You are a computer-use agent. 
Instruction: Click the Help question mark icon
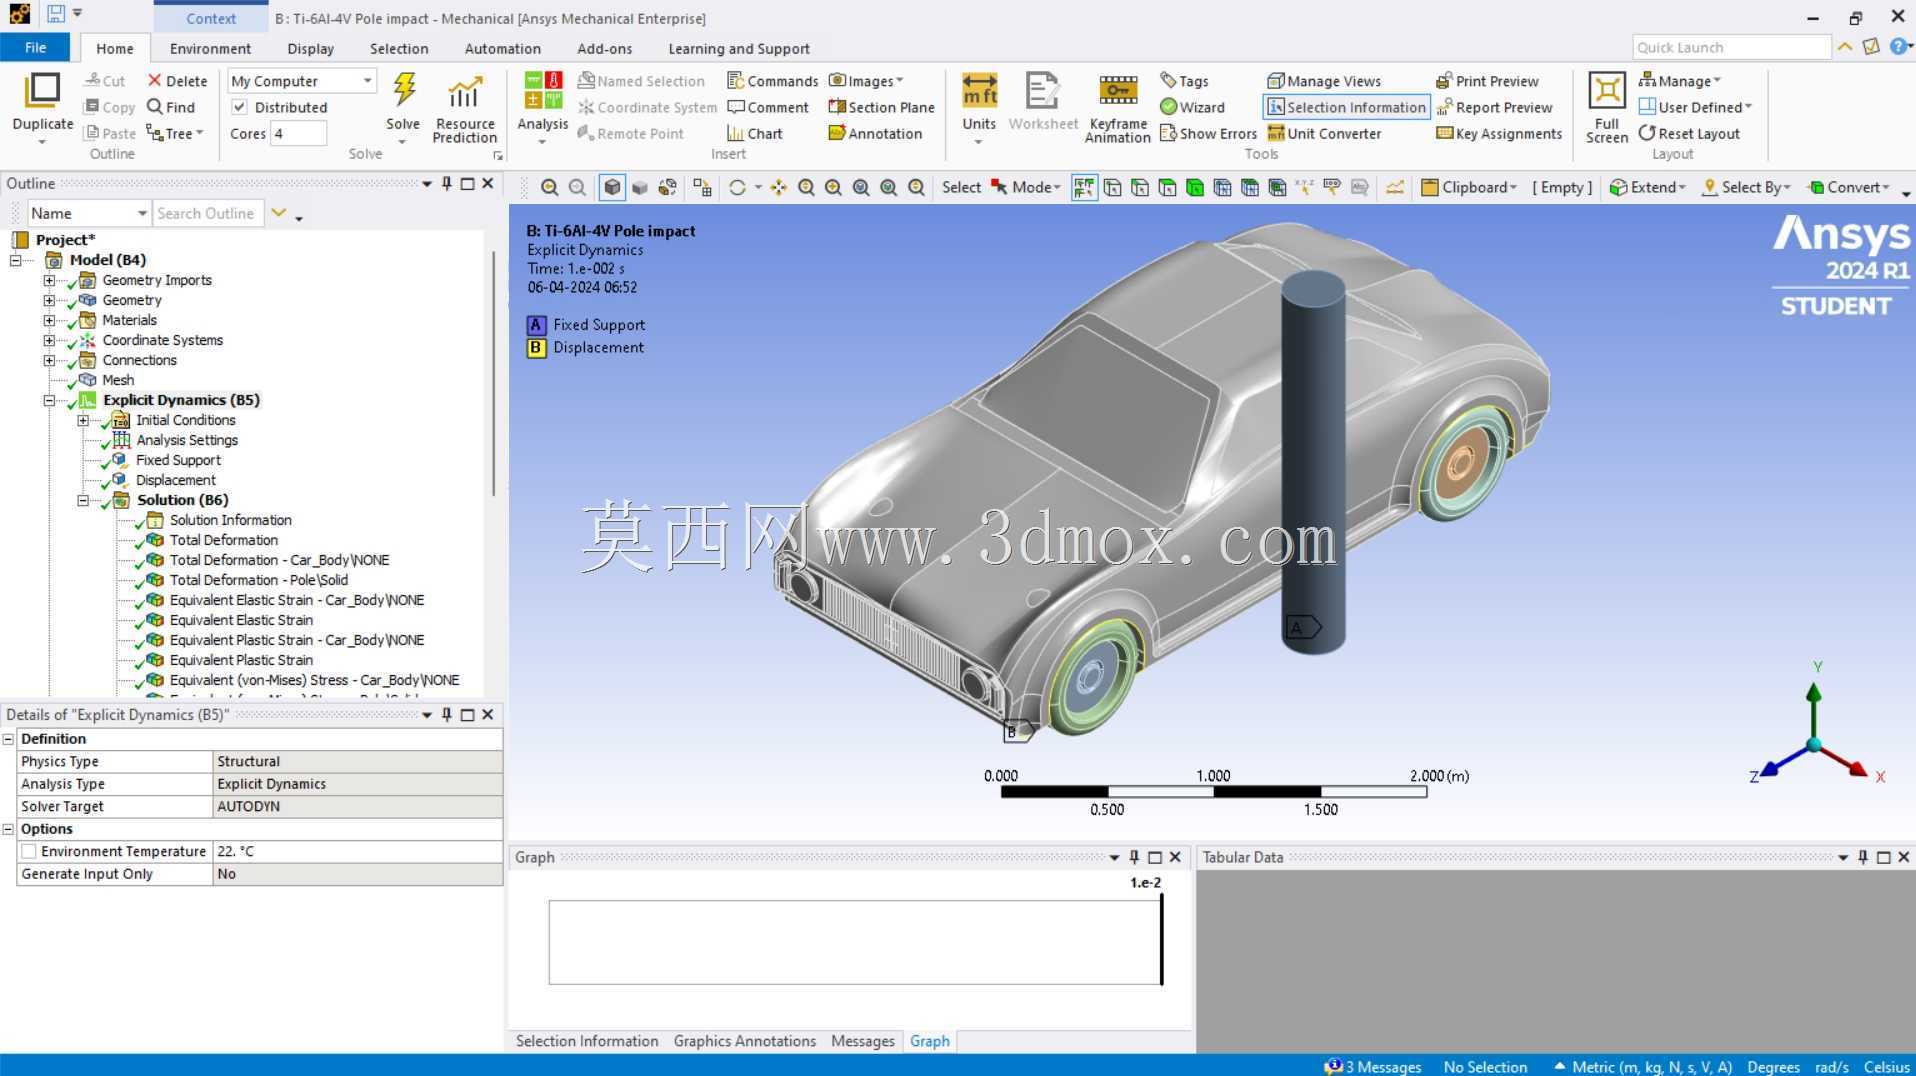tap(1897, 47)
